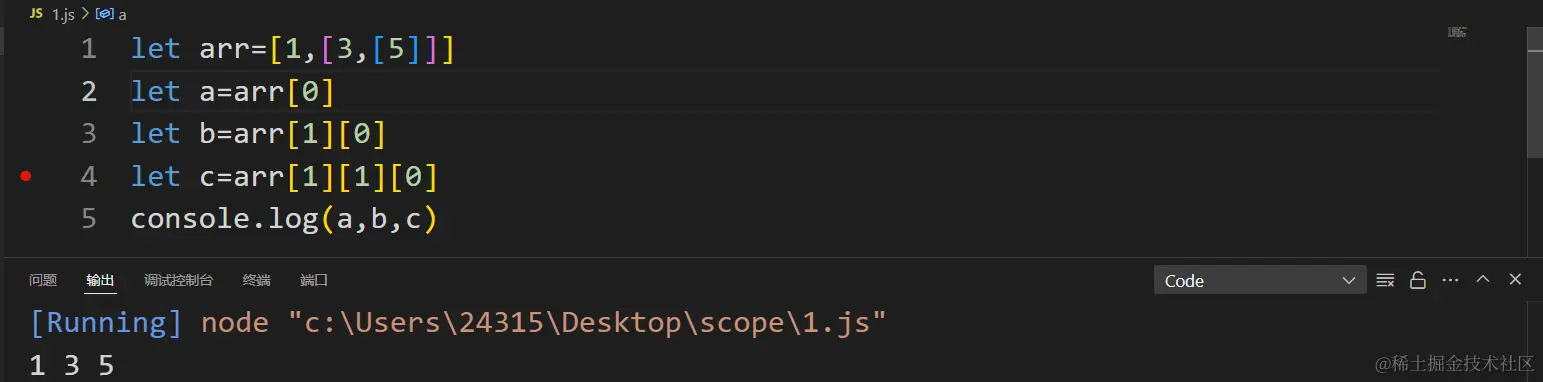Open the 调试控制台 tab
This screenshot has width=1543, height=382.
coord(178,281)
